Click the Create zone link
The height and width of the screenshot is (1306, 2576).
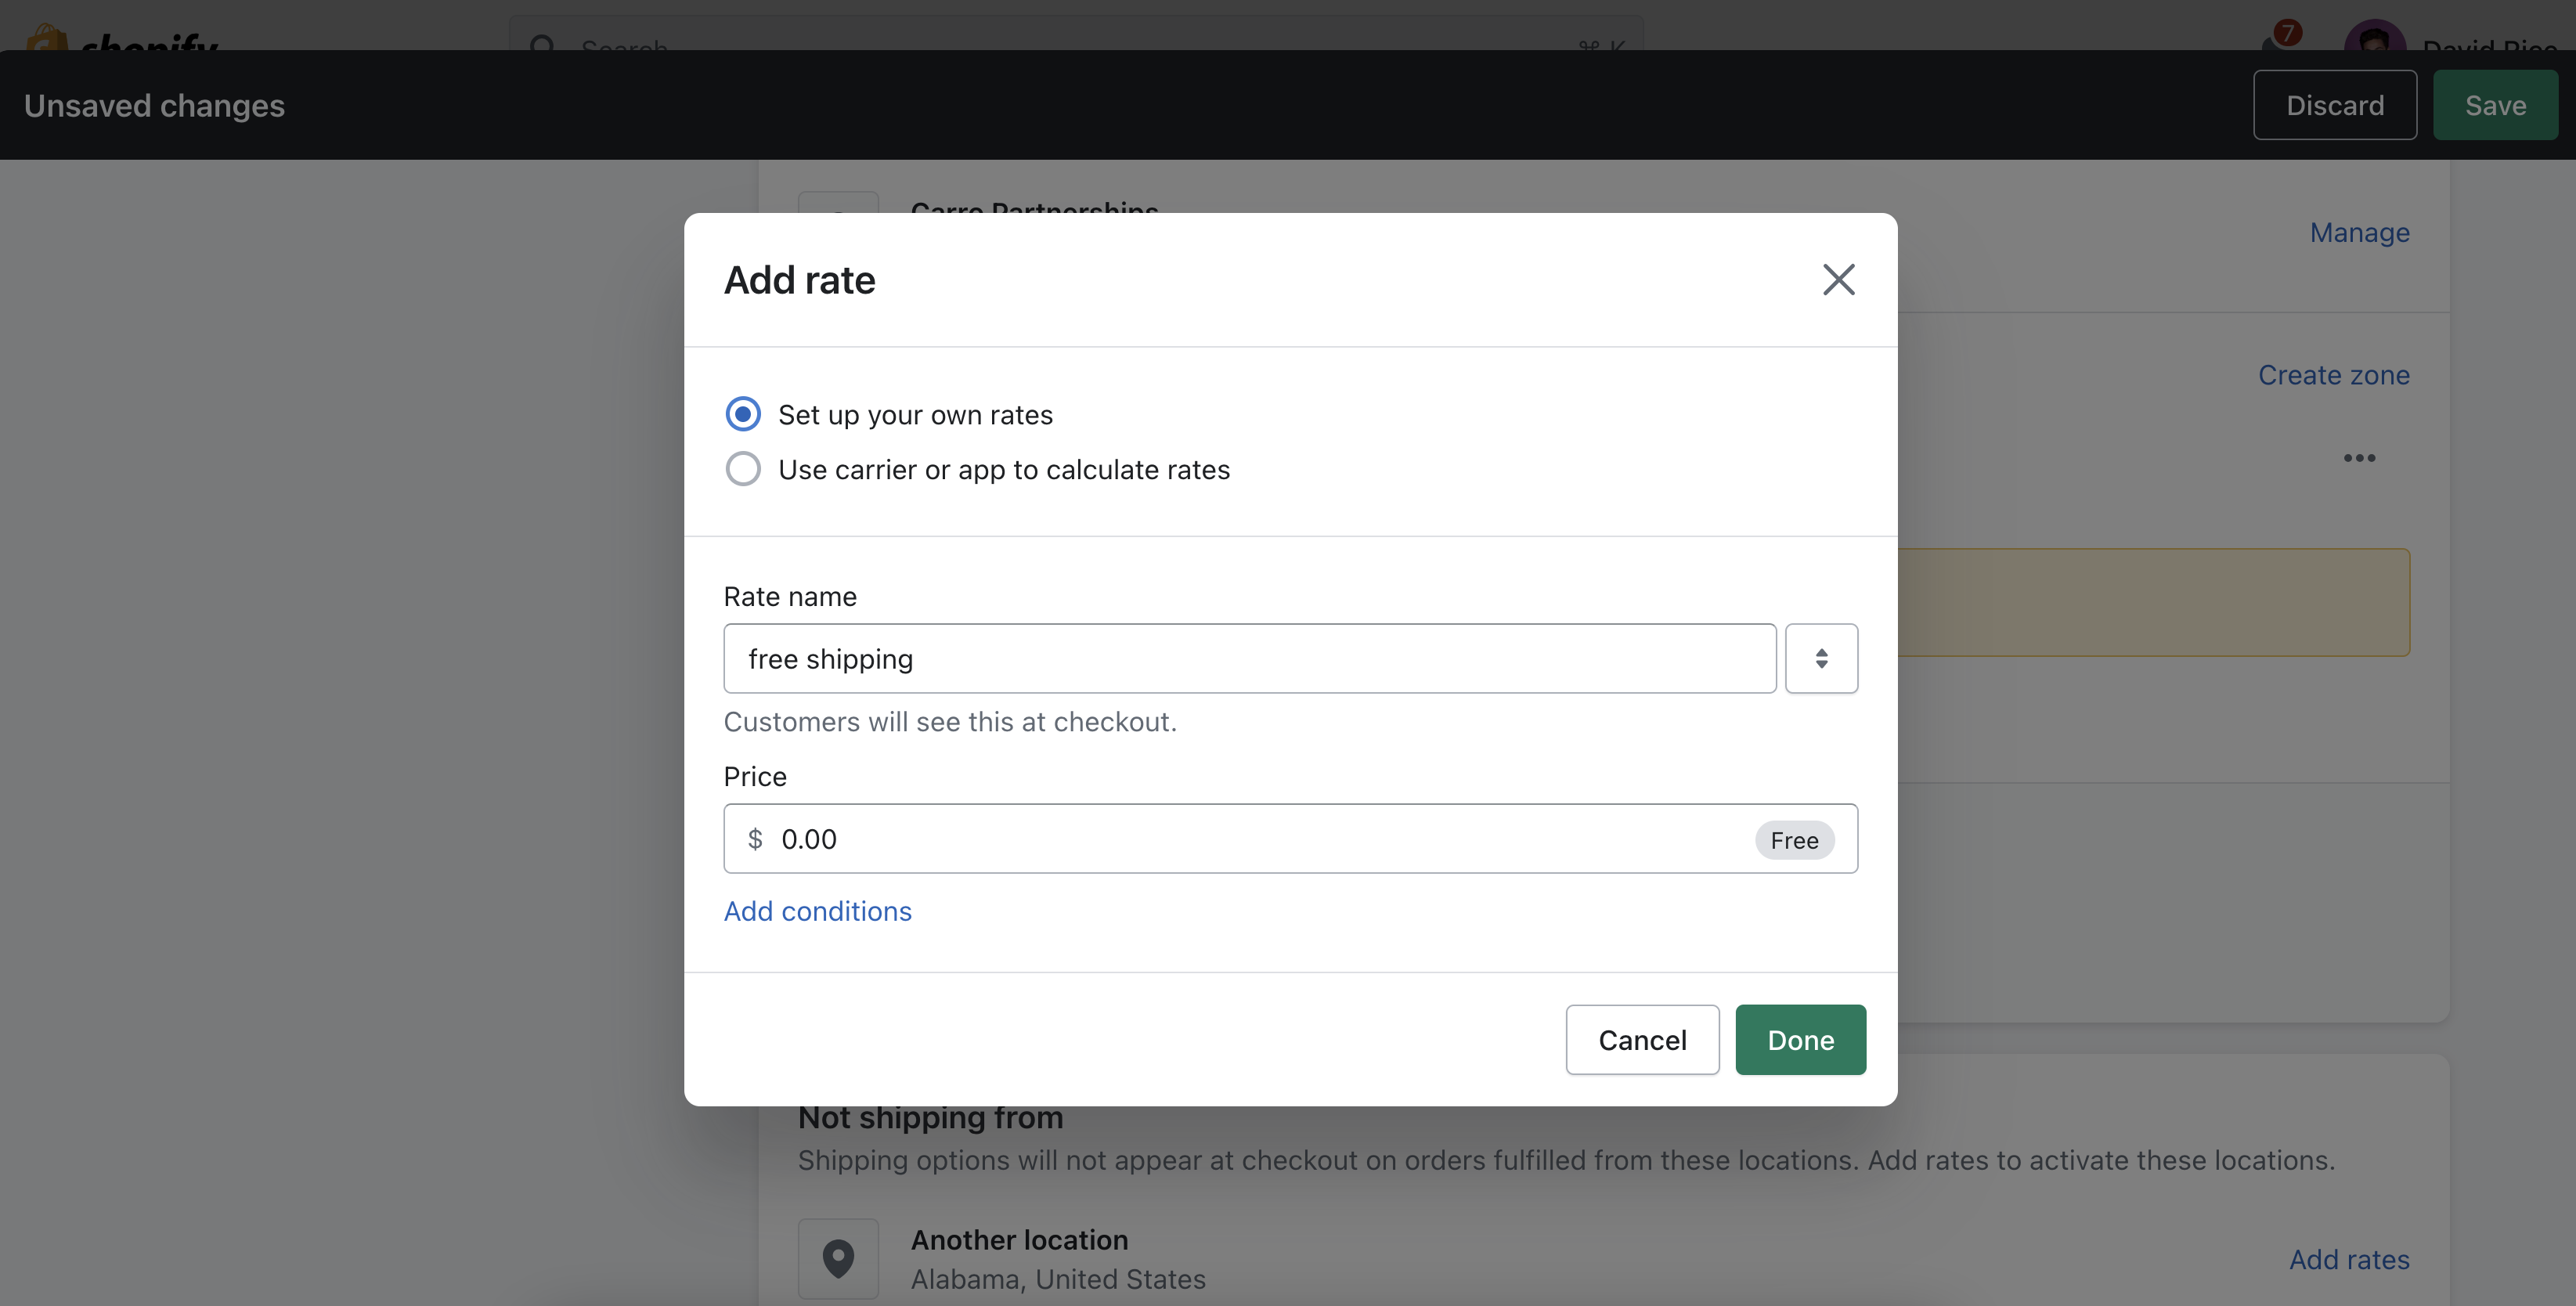click(x=2333, y=375)
